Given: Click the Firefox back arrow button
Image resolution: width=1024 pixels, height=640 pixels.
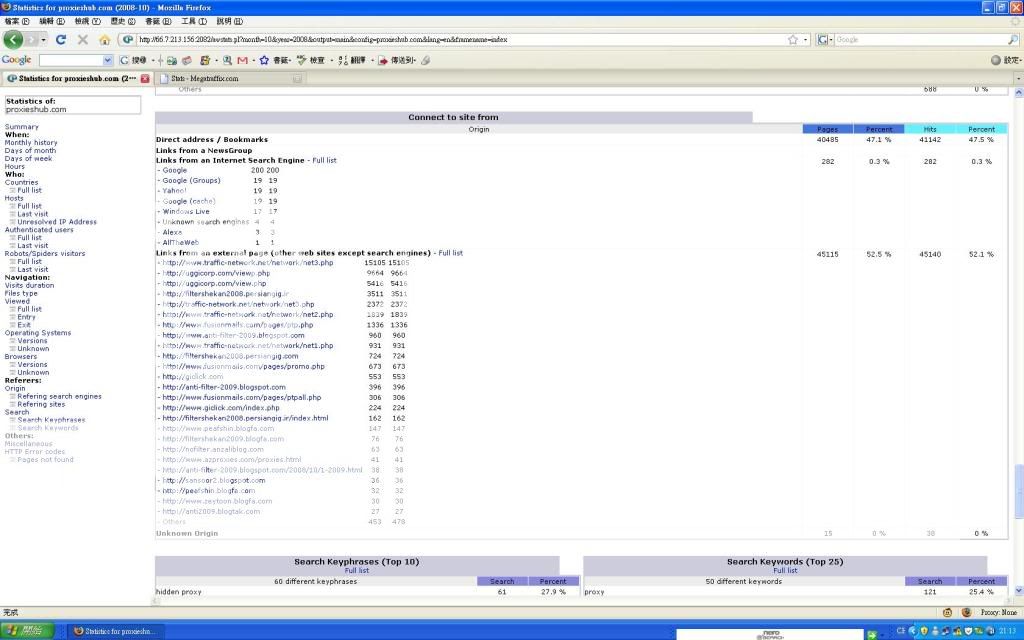Looking at the screenshot, I should (13, 39).
